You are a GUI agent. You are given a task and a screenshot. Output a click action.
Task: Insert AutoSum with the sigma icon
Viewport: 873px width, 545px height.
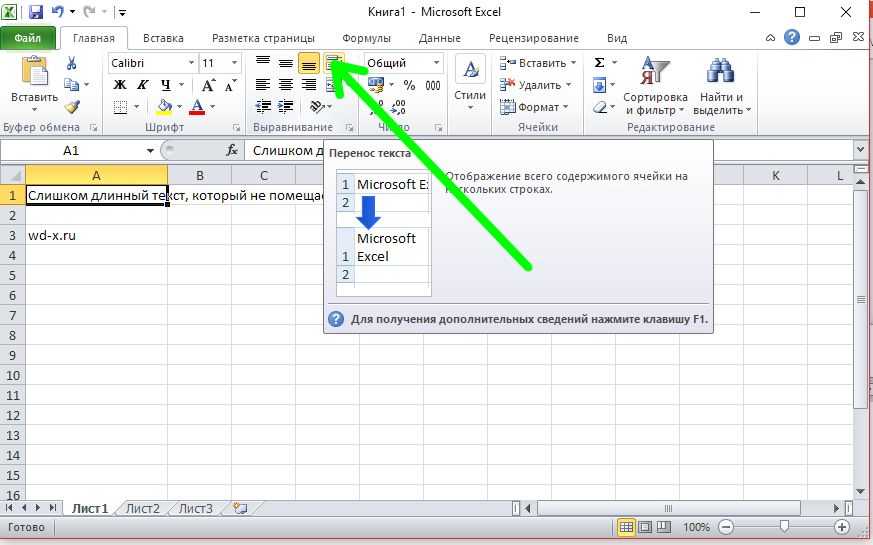click(600, 62)
